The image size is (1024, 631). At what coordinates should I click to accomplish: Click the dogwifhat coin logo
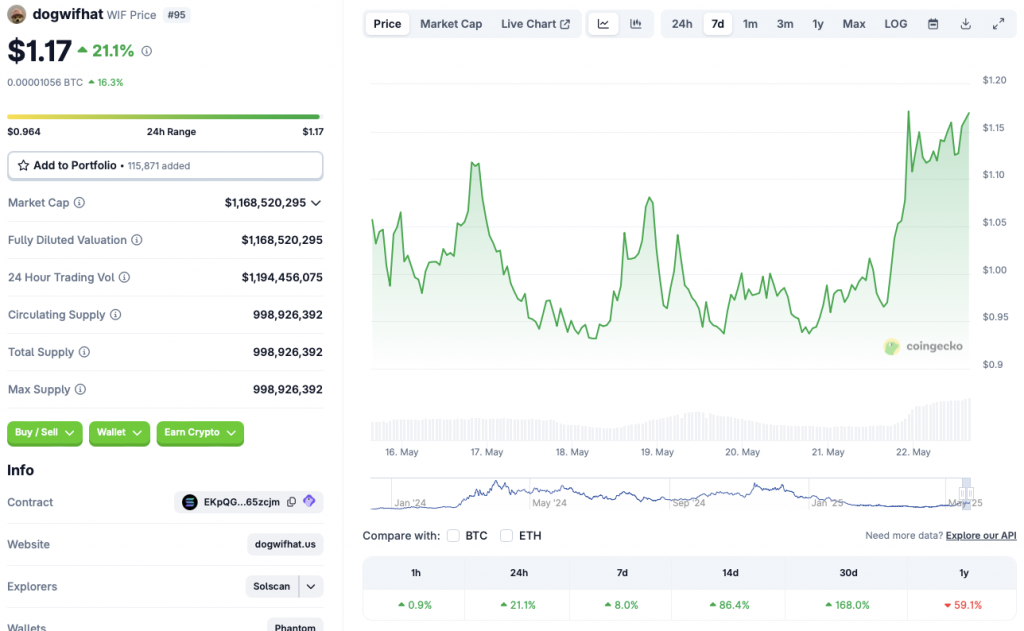16,14
